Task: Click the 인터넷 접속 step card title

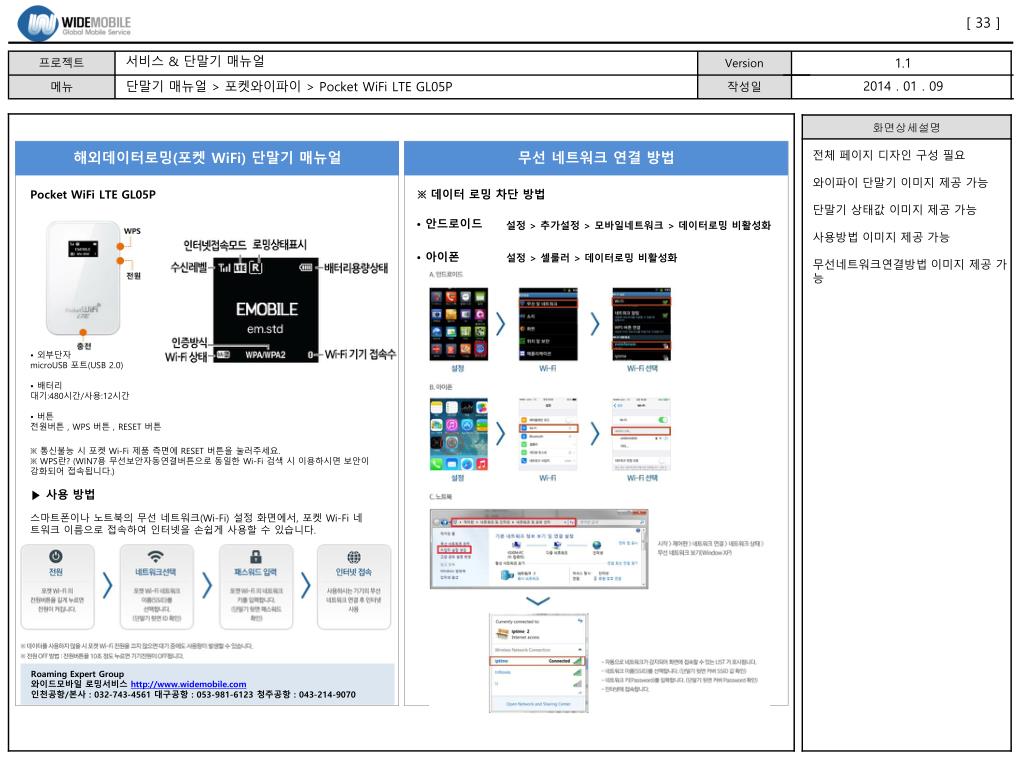Action: click(x=354, y=572)
